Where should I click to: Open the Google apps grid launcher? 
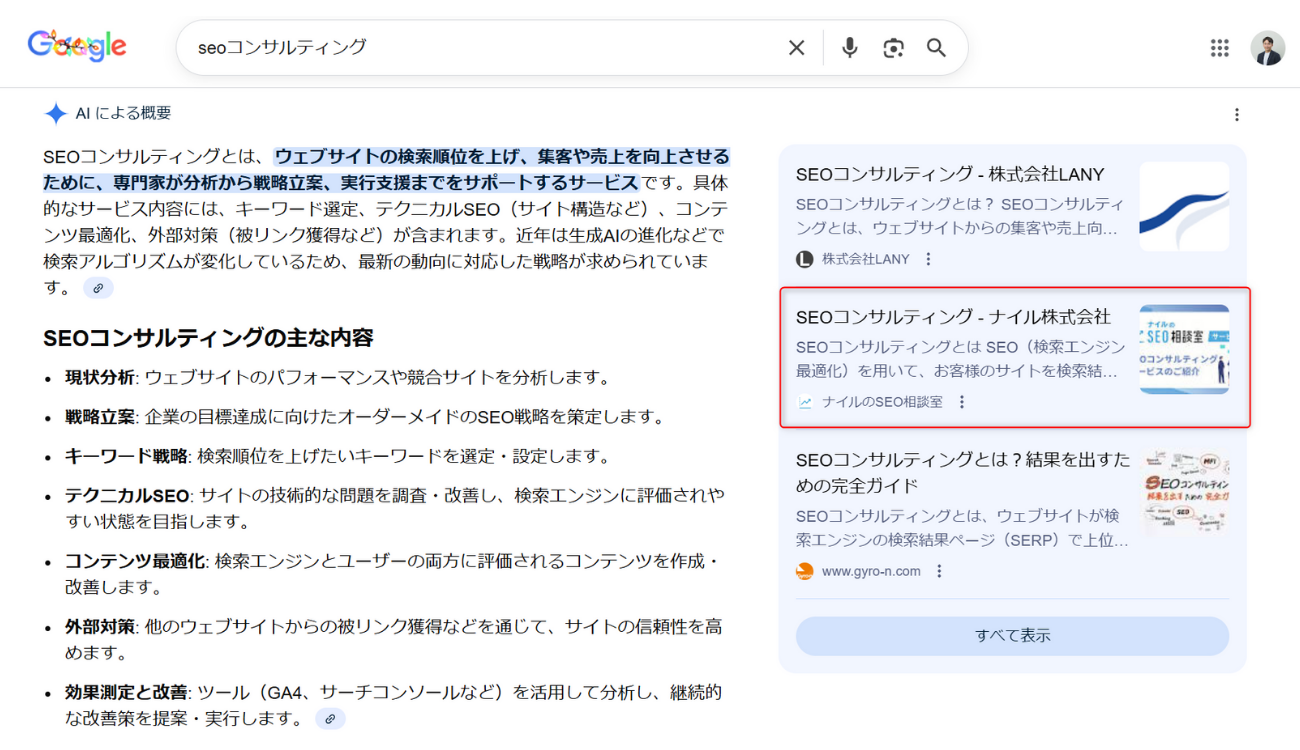1219,47
